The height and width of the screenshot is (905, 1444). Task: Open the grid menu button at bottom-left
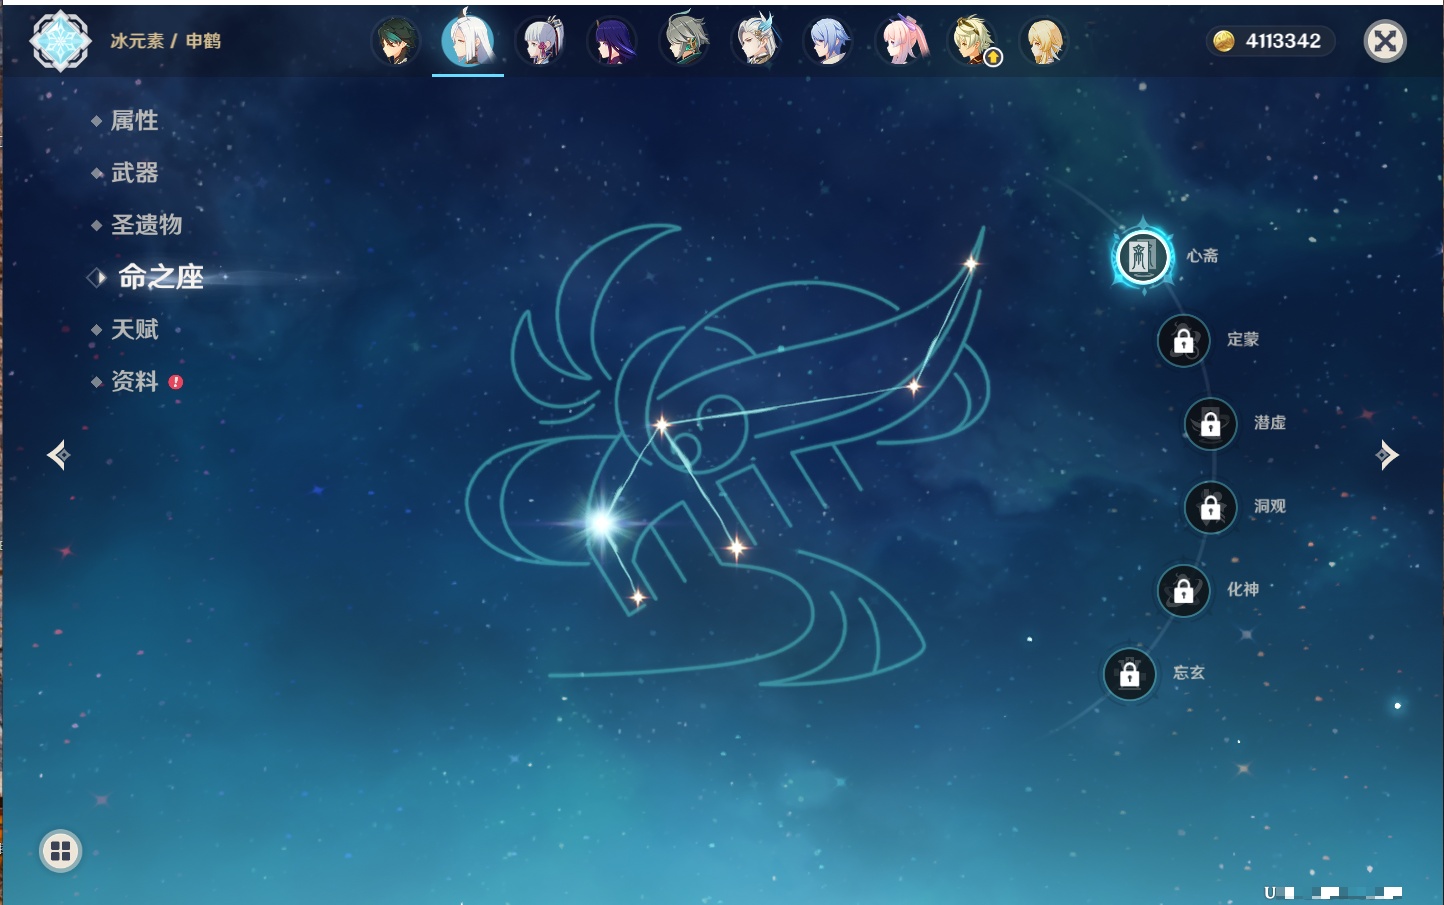point(60,851)
